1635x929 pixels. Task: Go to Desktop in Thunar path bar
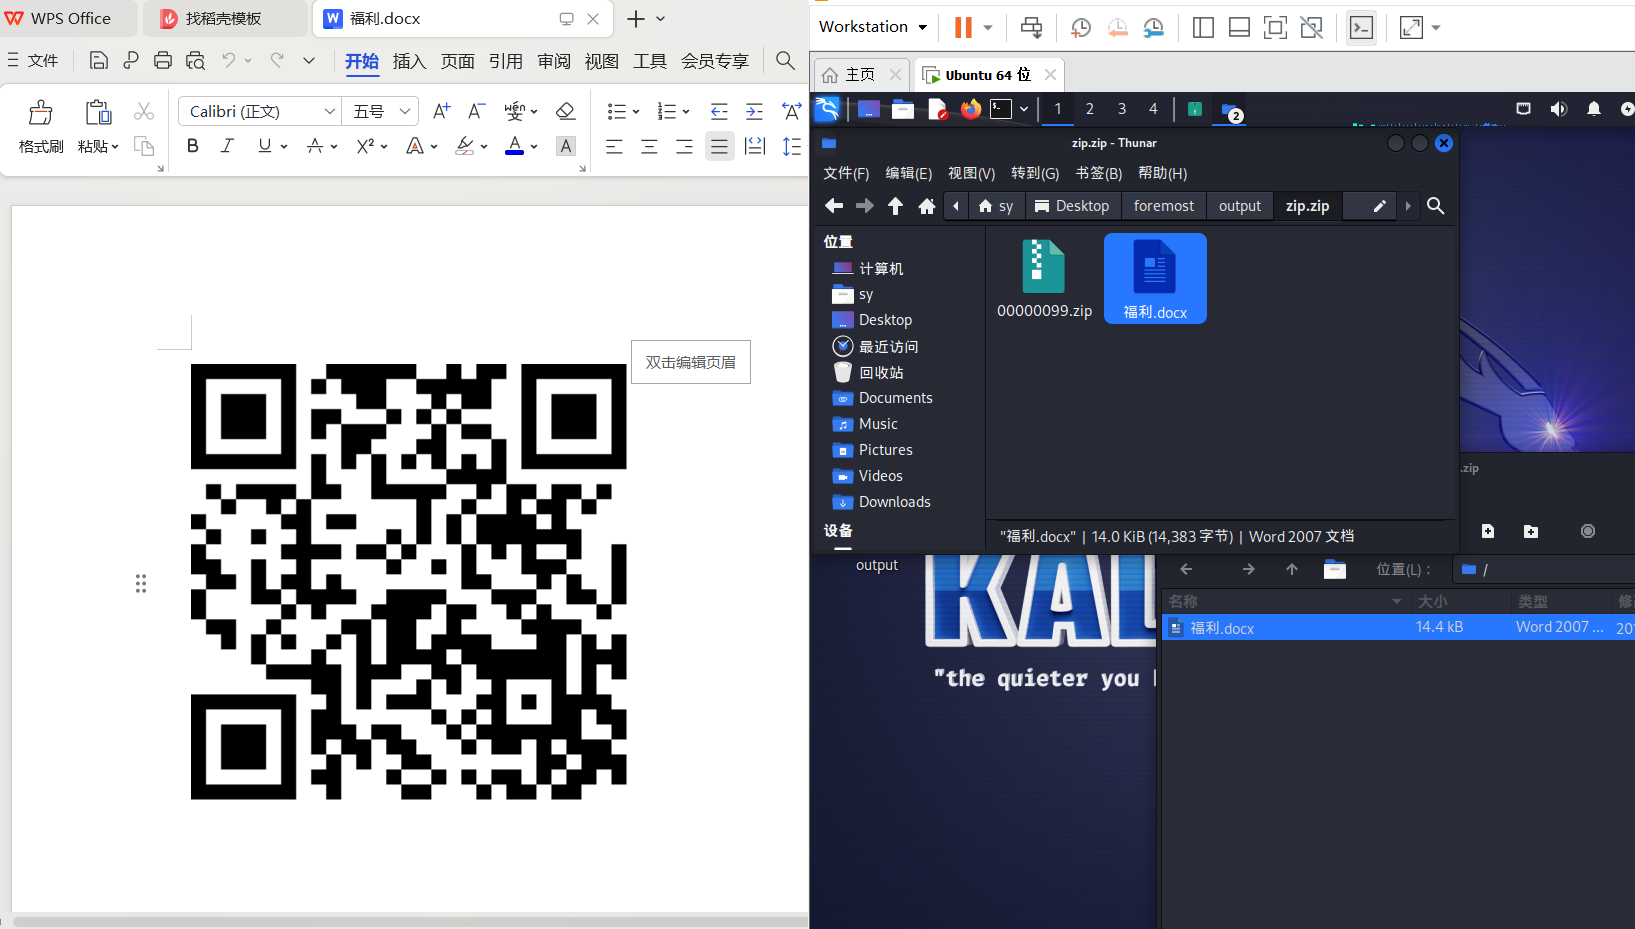coord(1071,206)
